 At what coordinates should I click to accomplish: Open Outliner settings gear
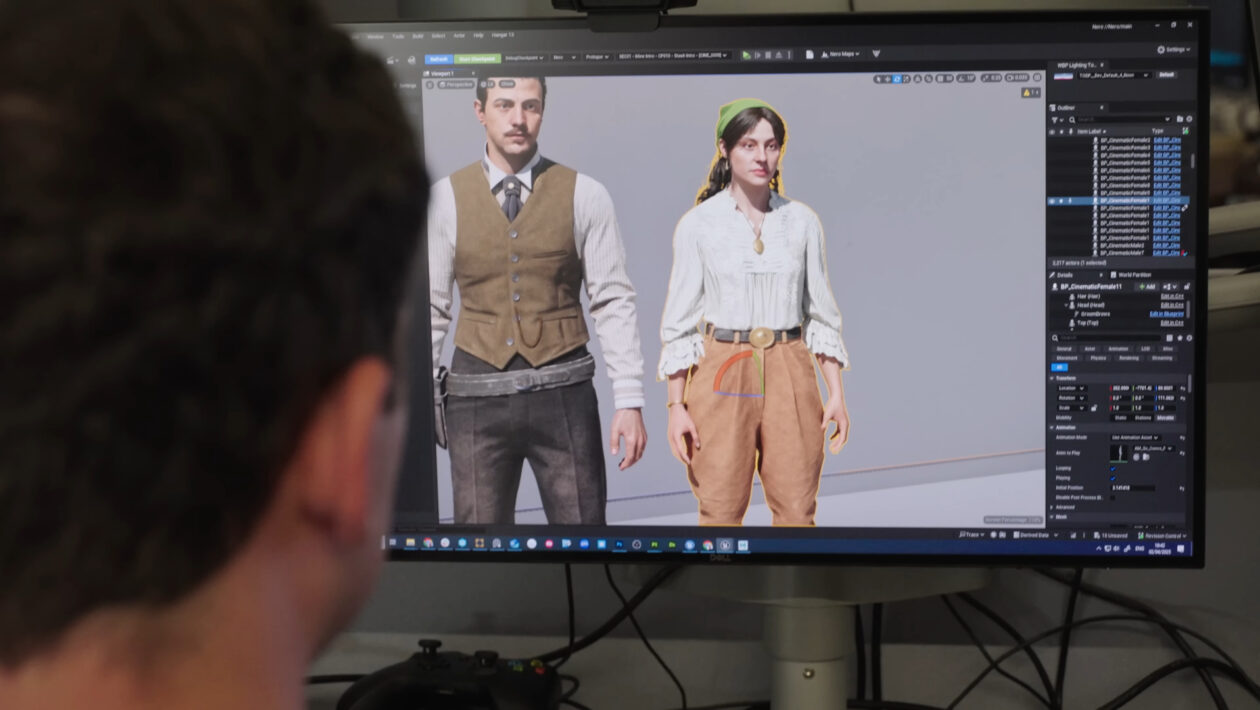pos(1189,119)
